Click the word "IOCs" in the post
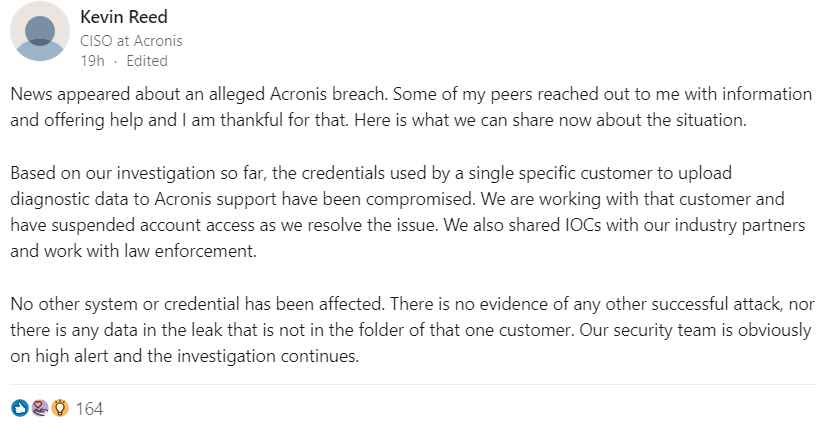The width and height of the screenshot is (830, 424). pyautogui.click(x=581, y=225)
